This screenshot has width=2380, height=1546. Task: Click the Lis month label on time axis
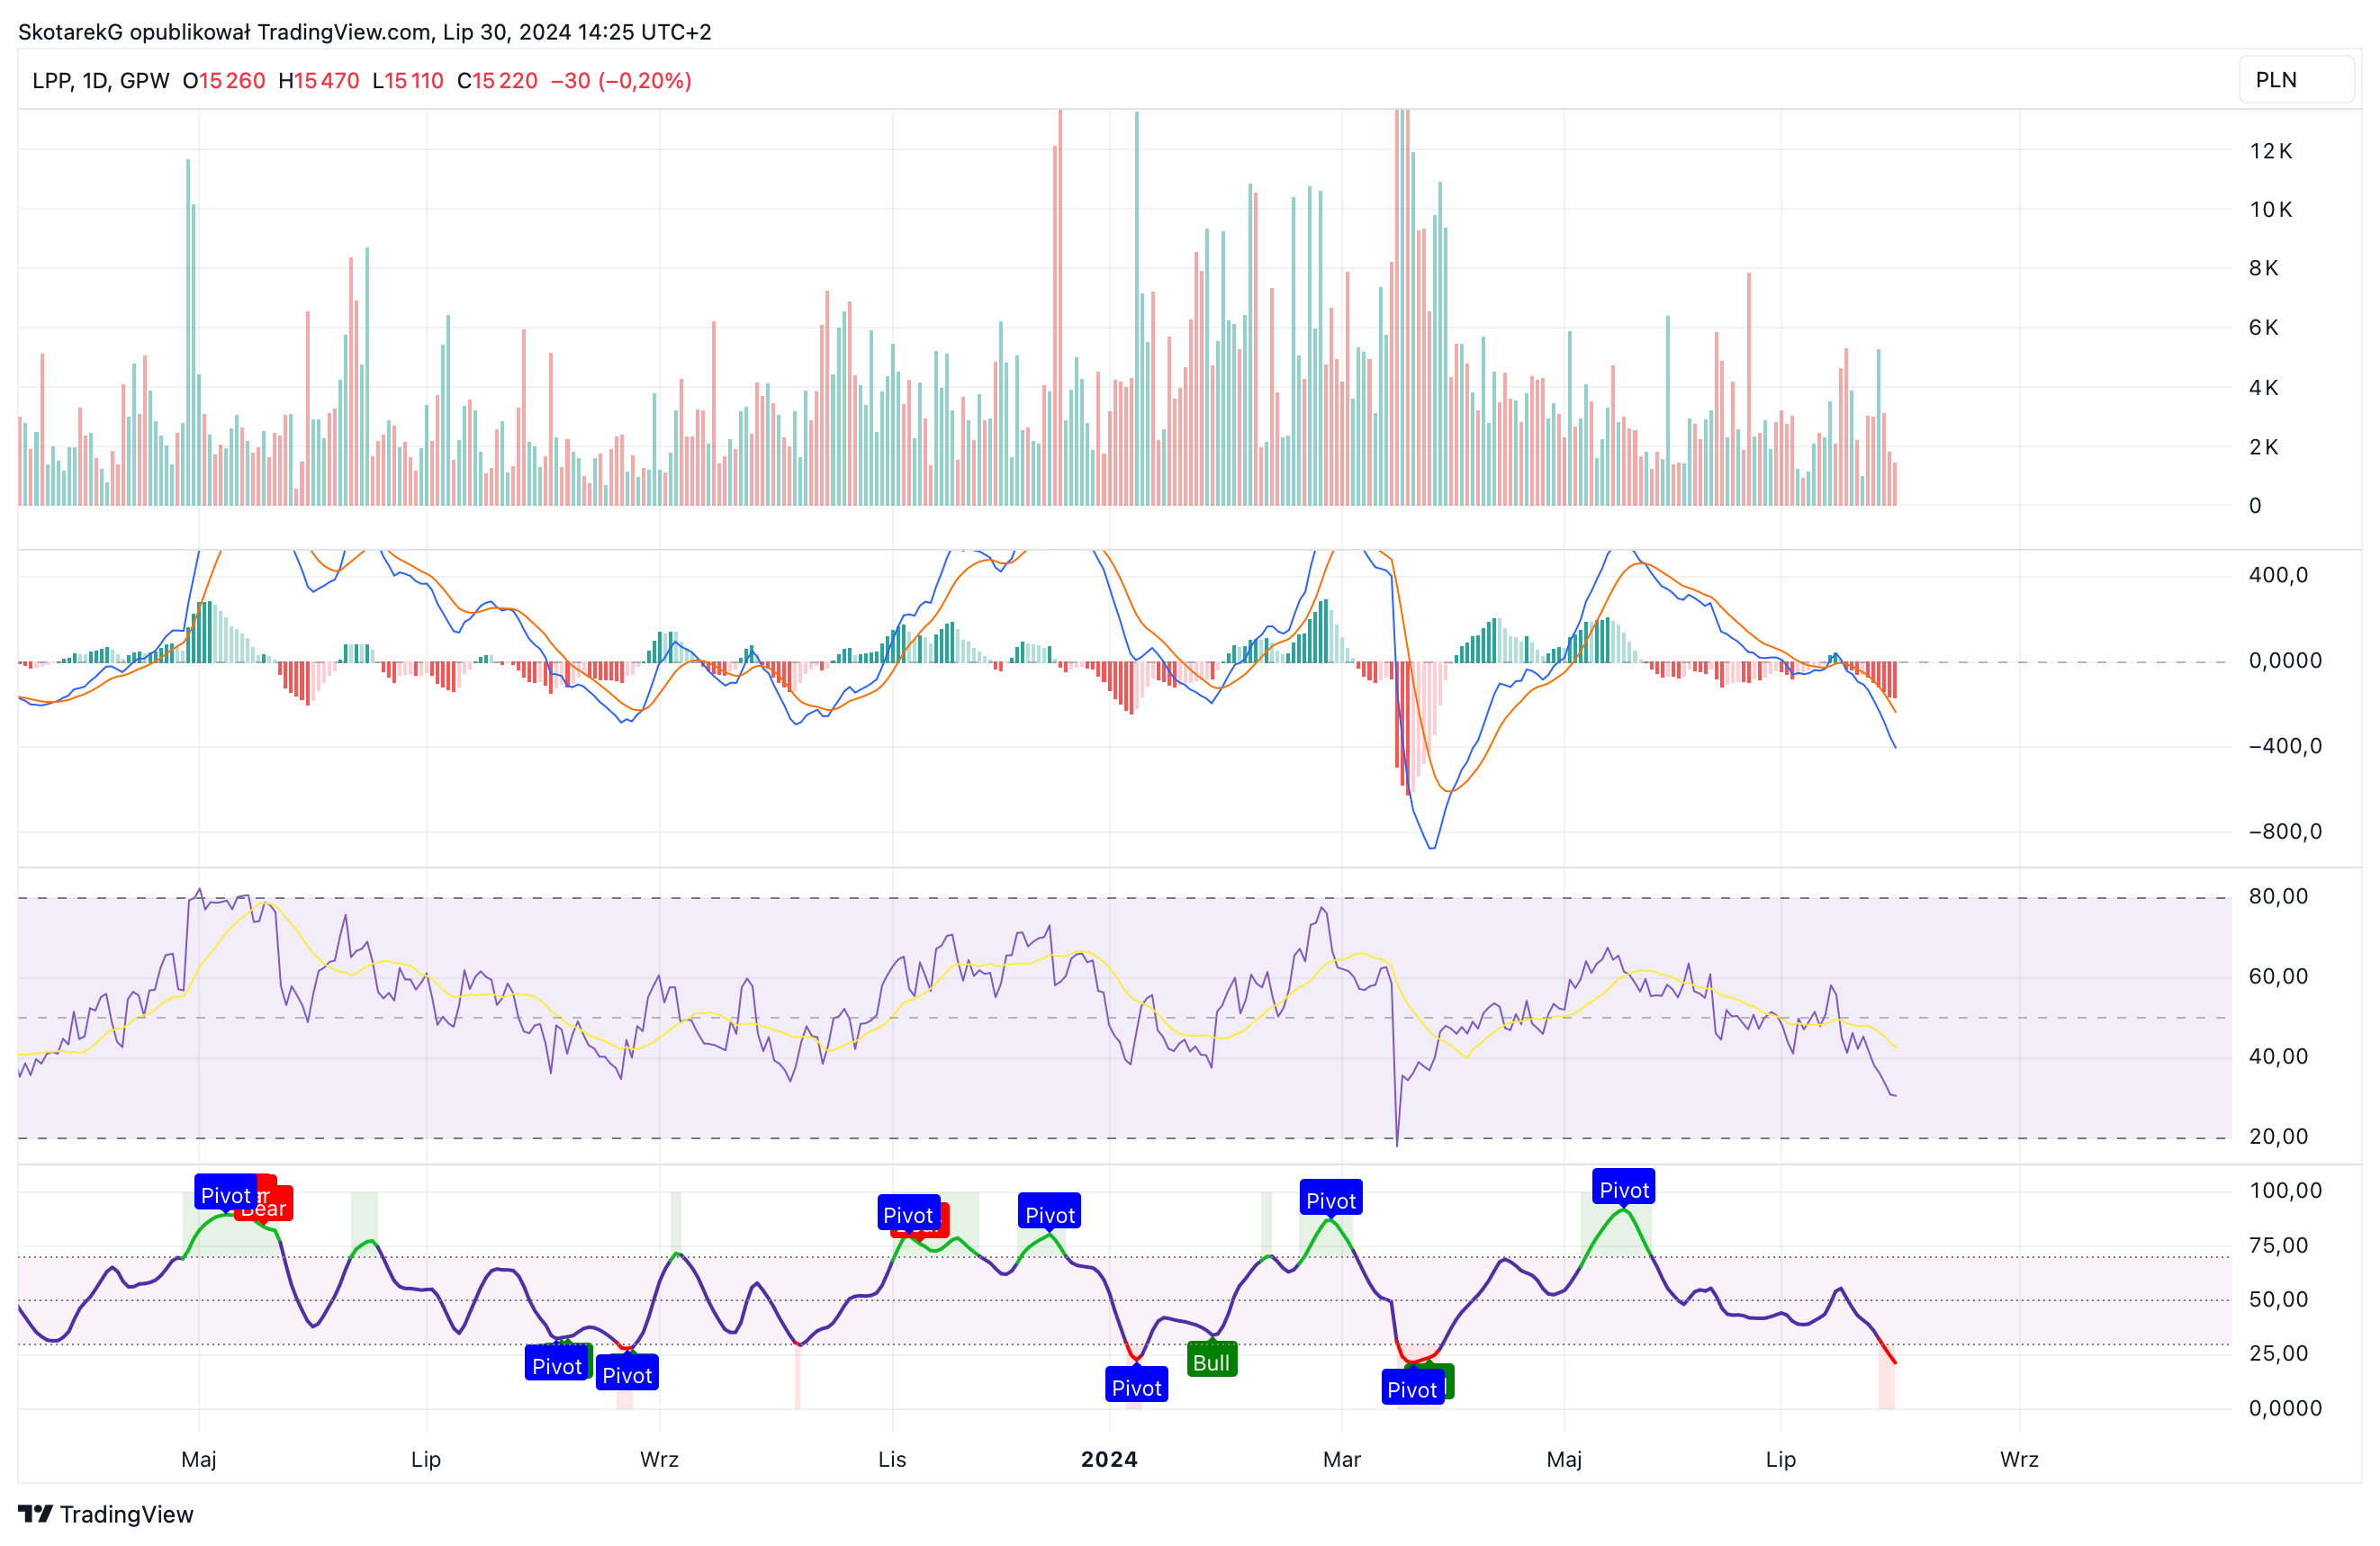892,1459
